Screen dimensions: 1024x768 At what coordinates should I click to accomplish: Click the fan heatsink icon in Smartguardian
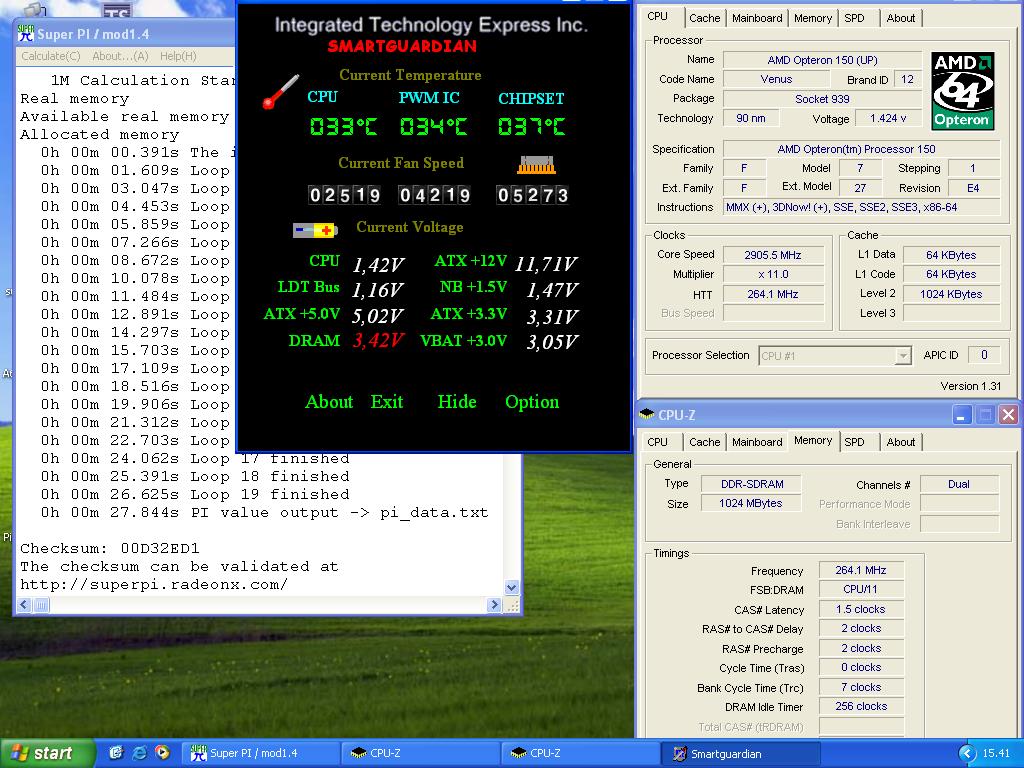click(x=536, y=165)
